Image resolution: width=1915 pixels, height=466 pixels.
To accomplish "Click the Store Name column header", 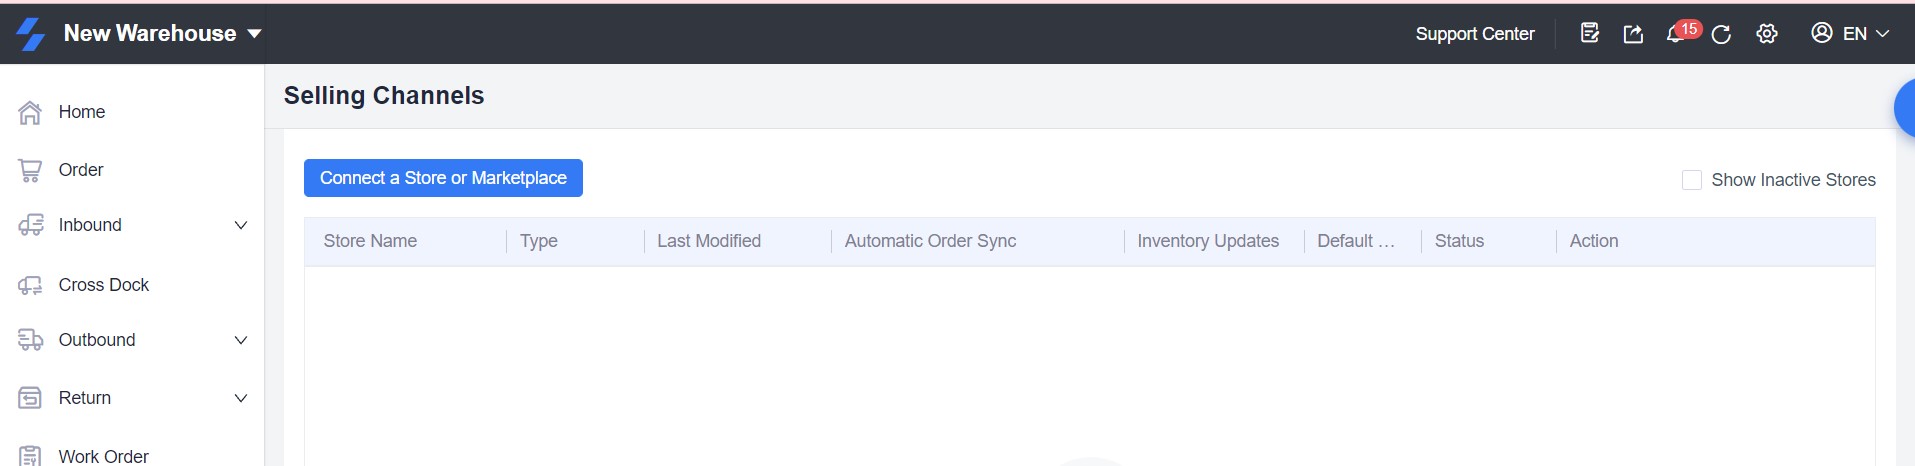I will coord(370,241).
